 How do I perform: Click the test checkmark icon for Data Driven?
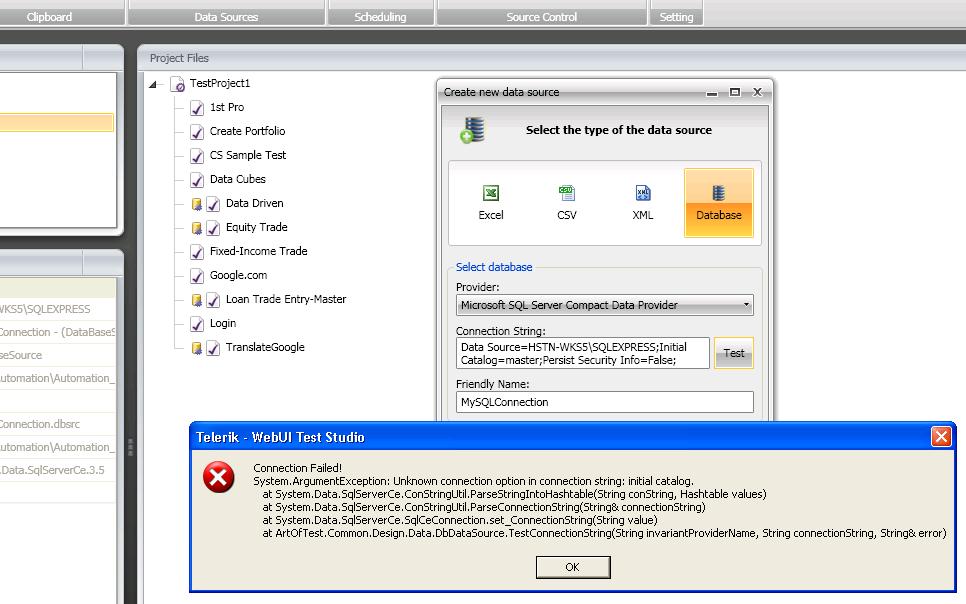(213, 204)
